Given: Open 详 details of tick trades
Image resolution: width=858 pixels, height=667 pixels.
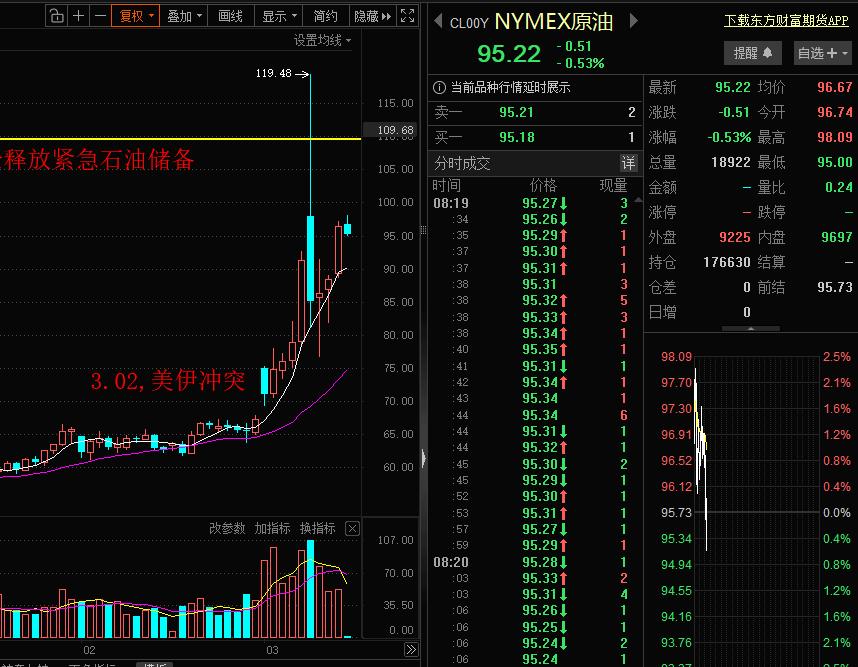Looking at the screenshot, I should click(x=628, y=163).
